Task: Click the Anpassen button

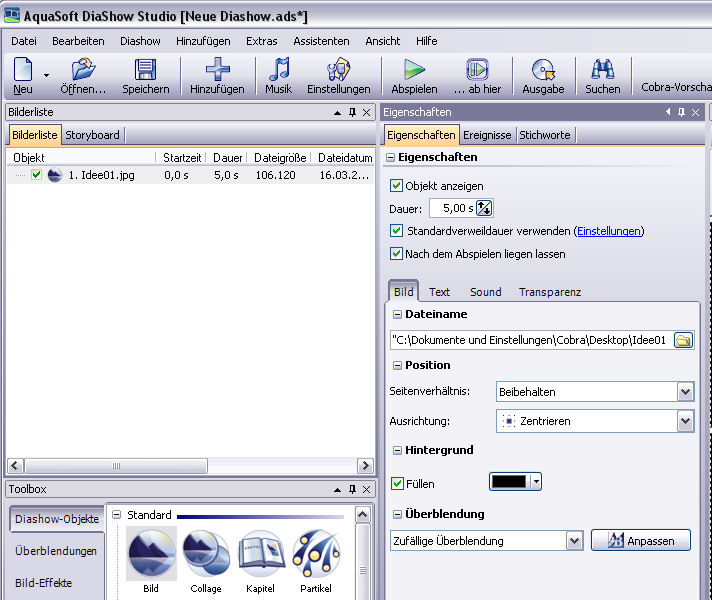Action: coord(641,541)
